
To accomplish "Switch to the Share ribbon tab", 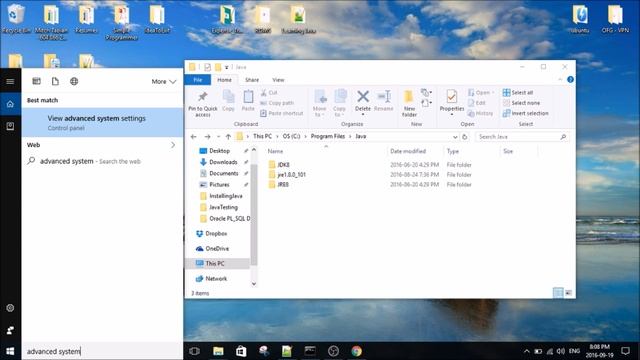I will point(252,80).
